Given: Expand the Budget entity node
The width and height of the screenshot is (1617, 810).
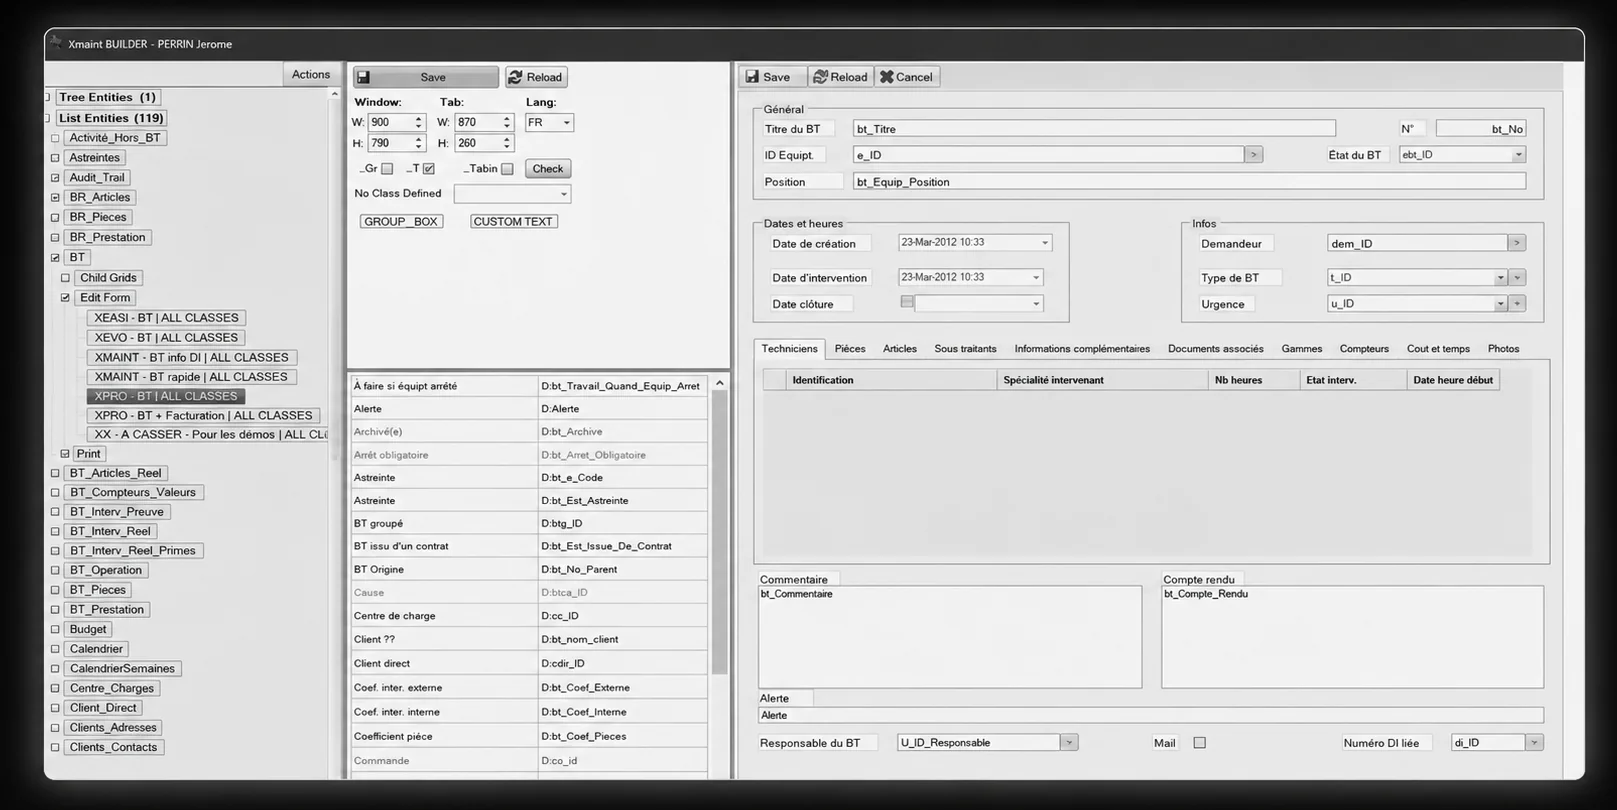Looking at the screenshot, I should pos(55,630).
